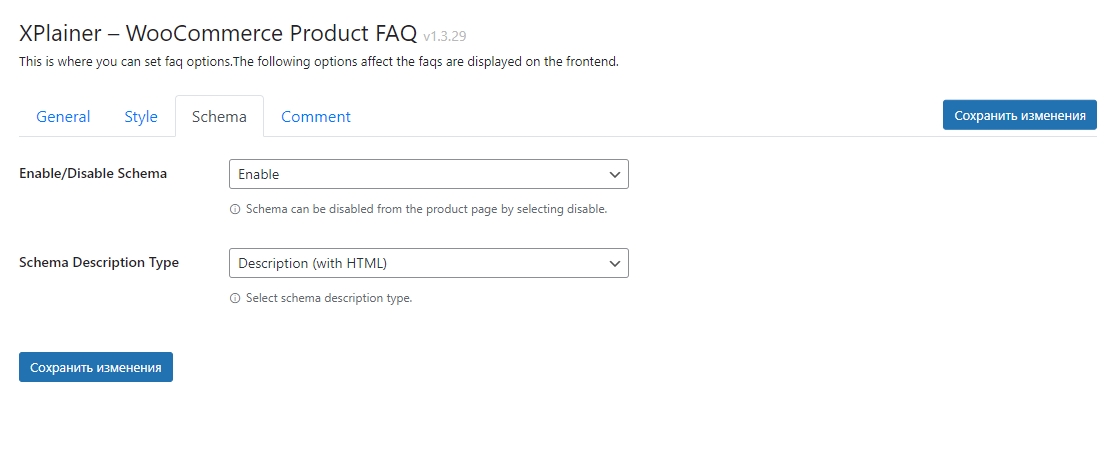Select the Schema tab
The width and height of the screenshot is (1107, 453).
(x=219, y=116)
